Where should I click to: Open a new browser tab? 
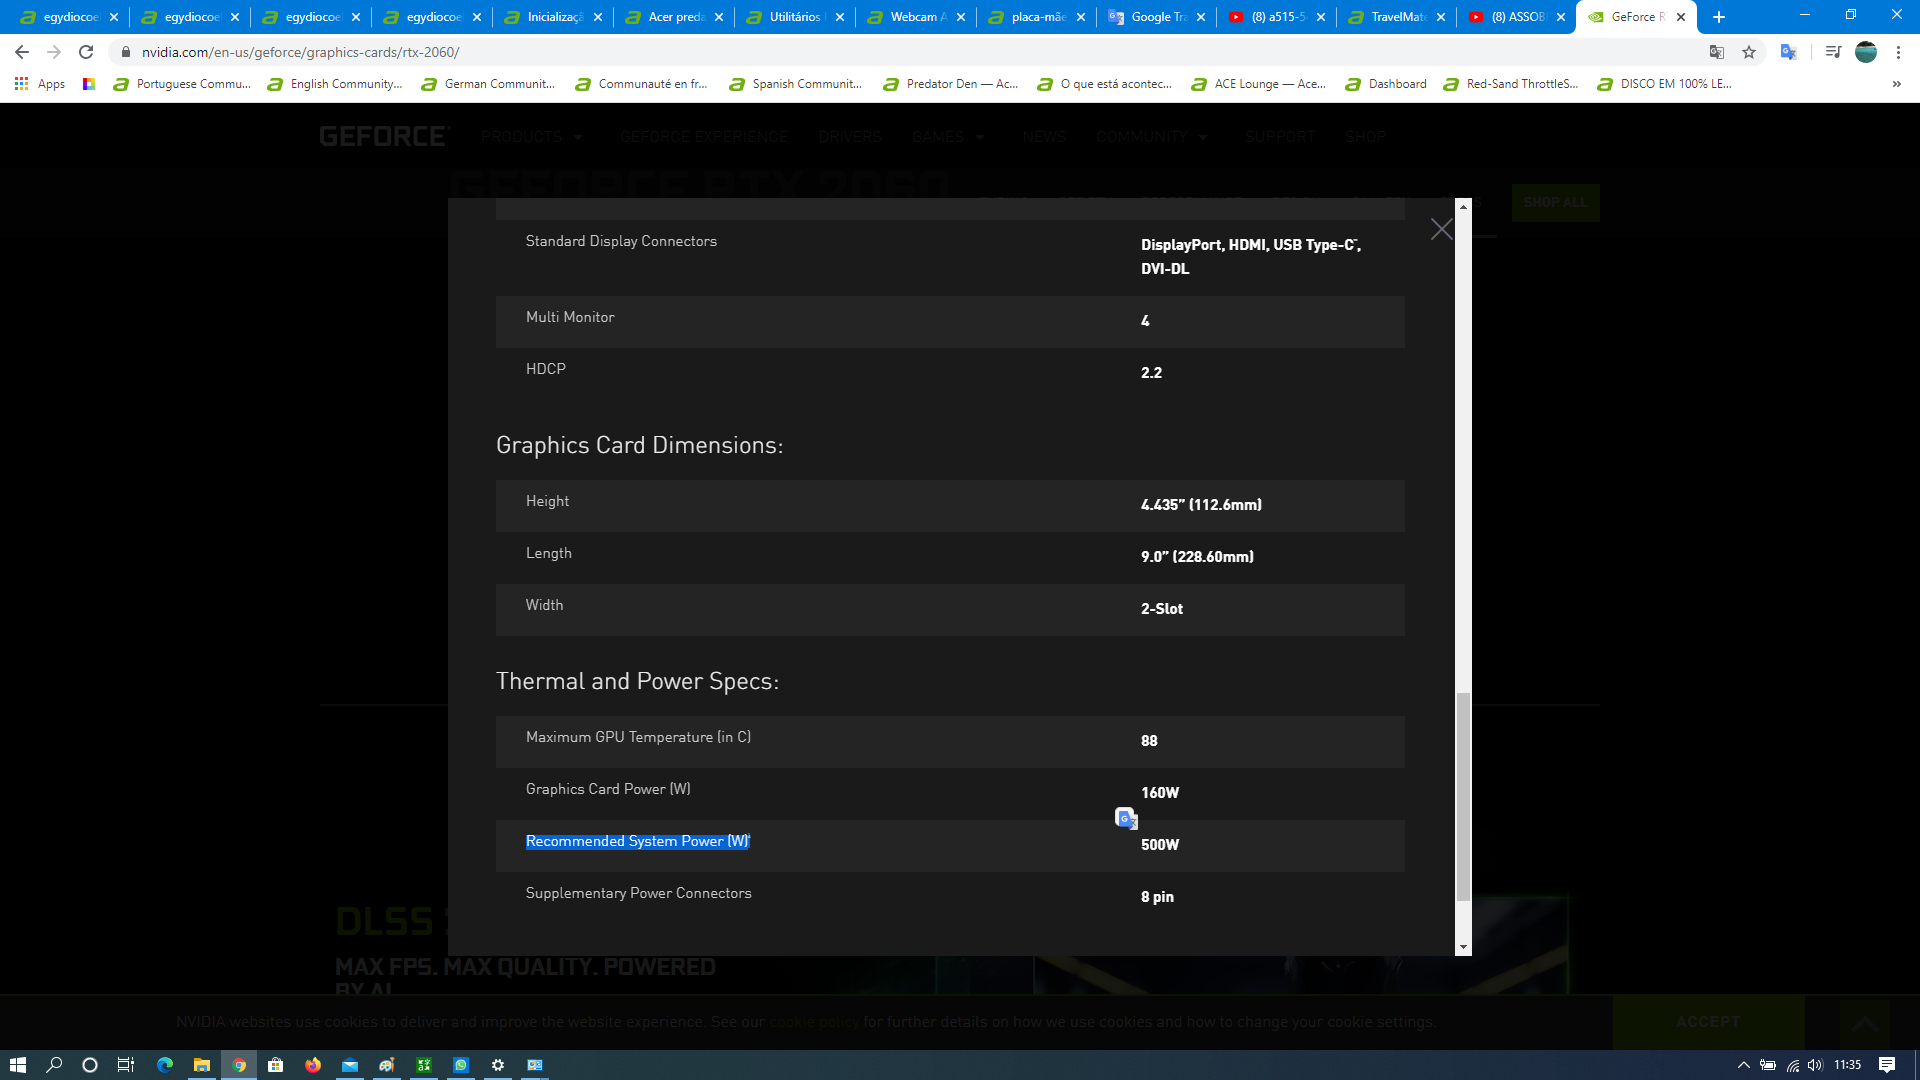[x=1719, y=17]
